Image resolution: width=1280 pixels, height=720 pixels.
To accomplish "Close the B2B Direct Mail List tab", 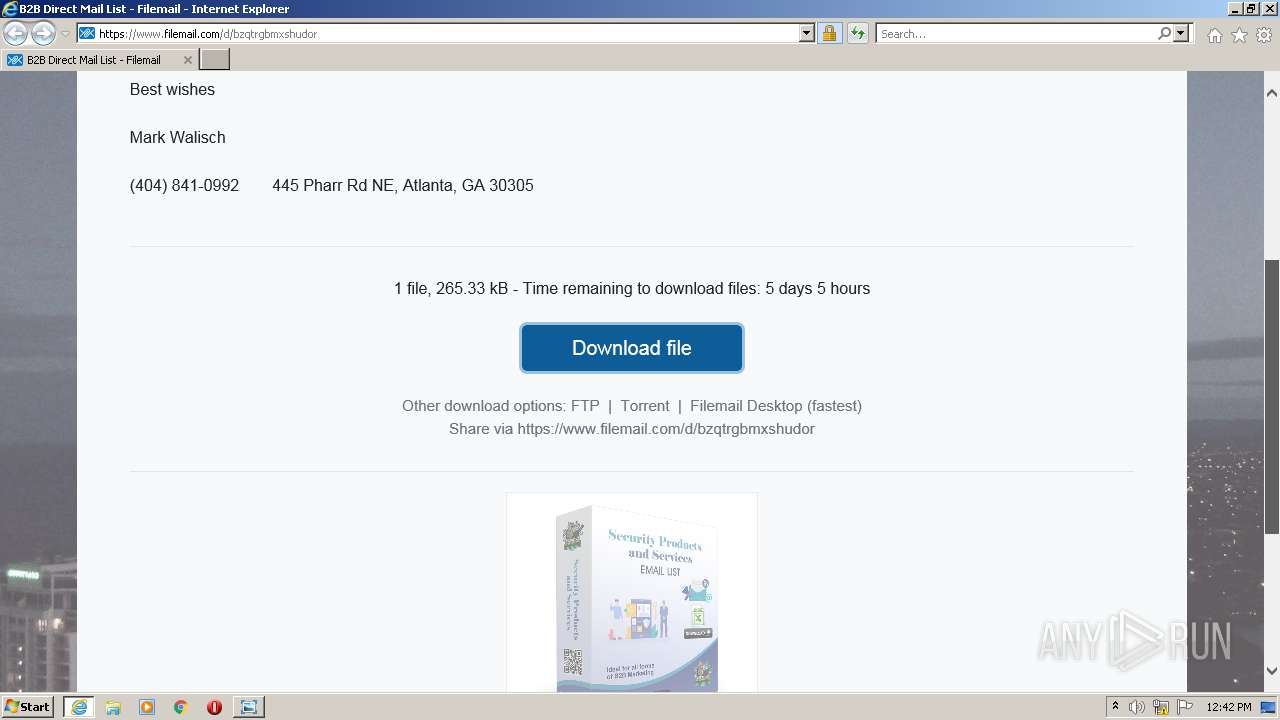I will click(187, 60).
